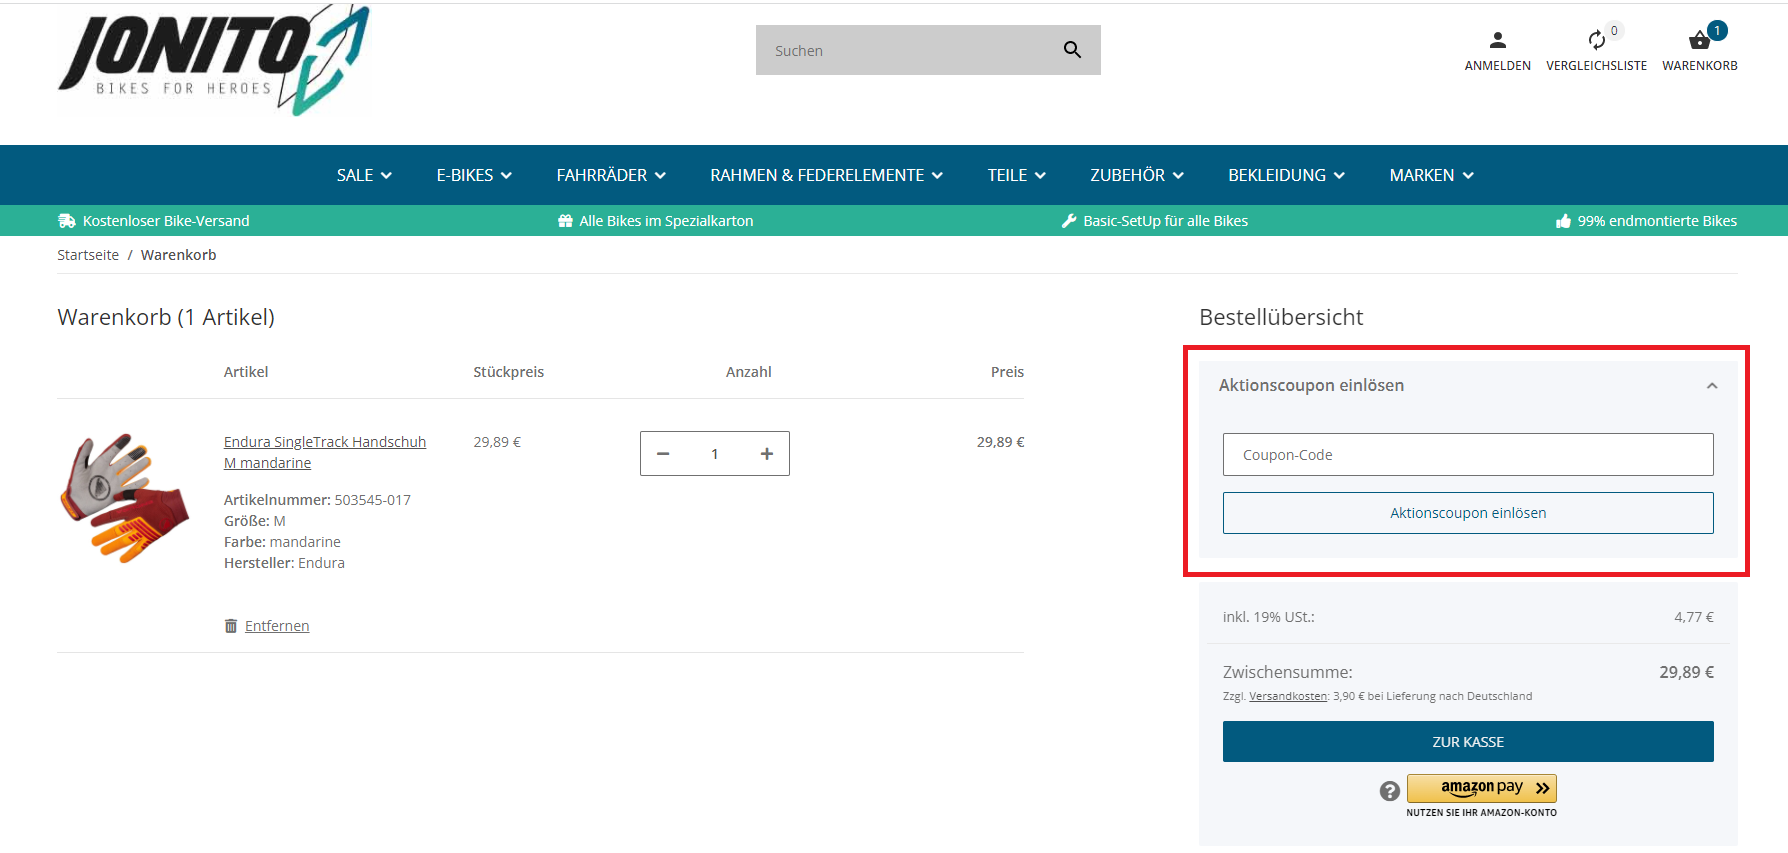Click 99% endmontierte Bikes banner text
The image size is (1788, 853).
click(x=1657, y=221)
